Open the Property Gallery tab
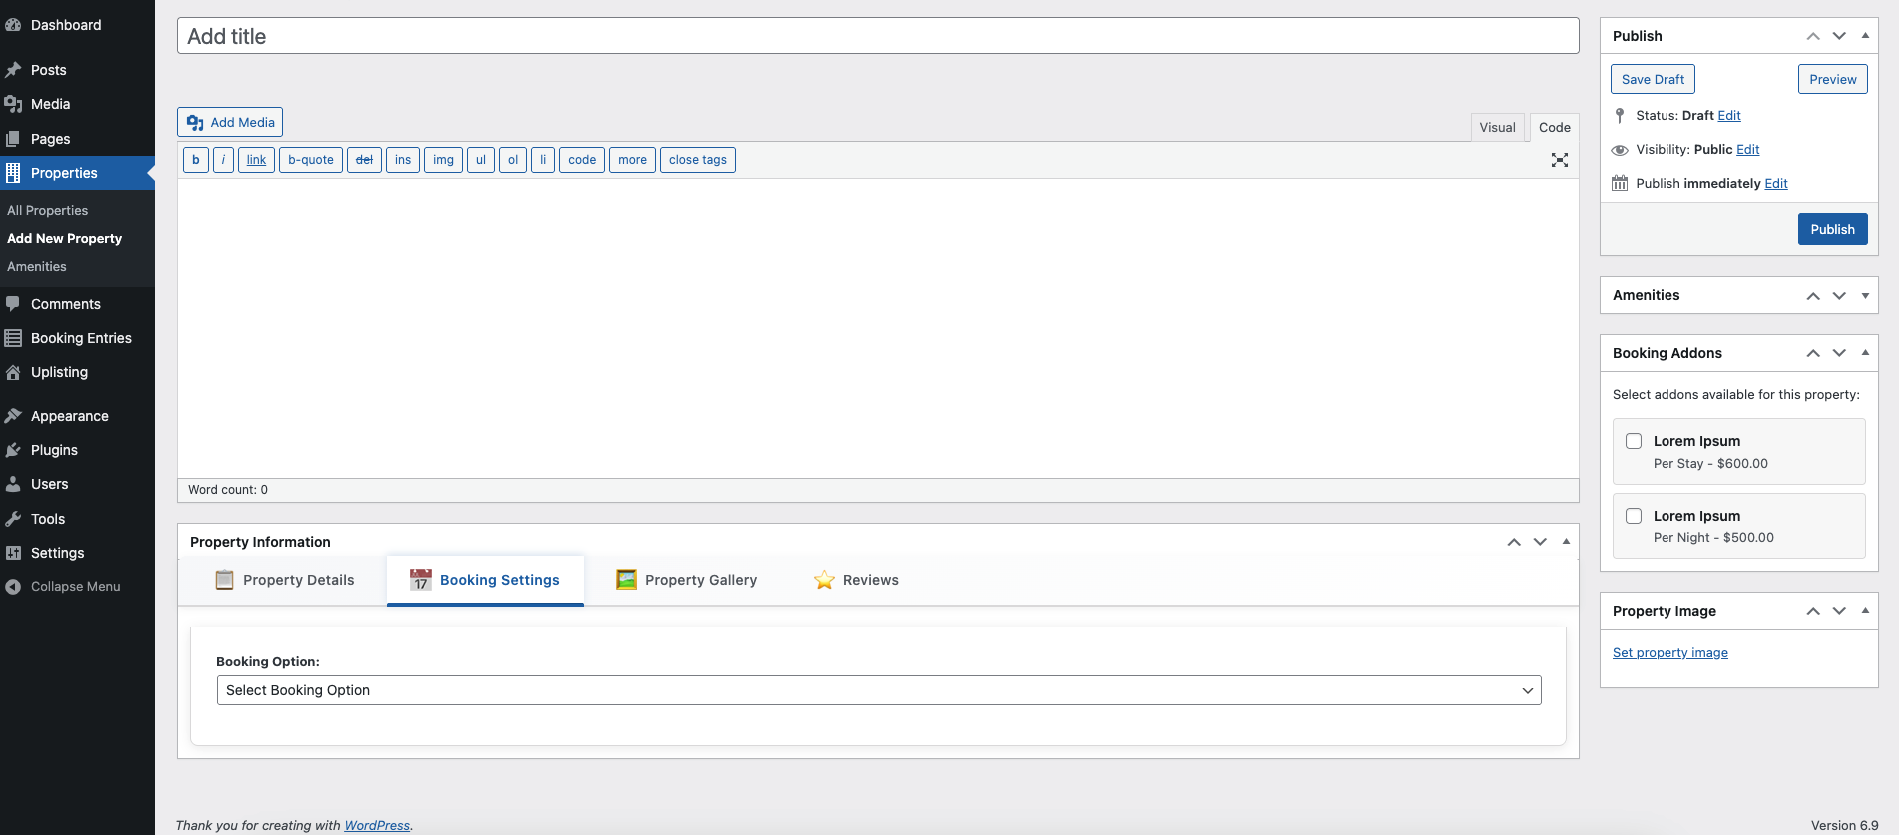Screen dimensions: 1899x835 tap(686, 580)
